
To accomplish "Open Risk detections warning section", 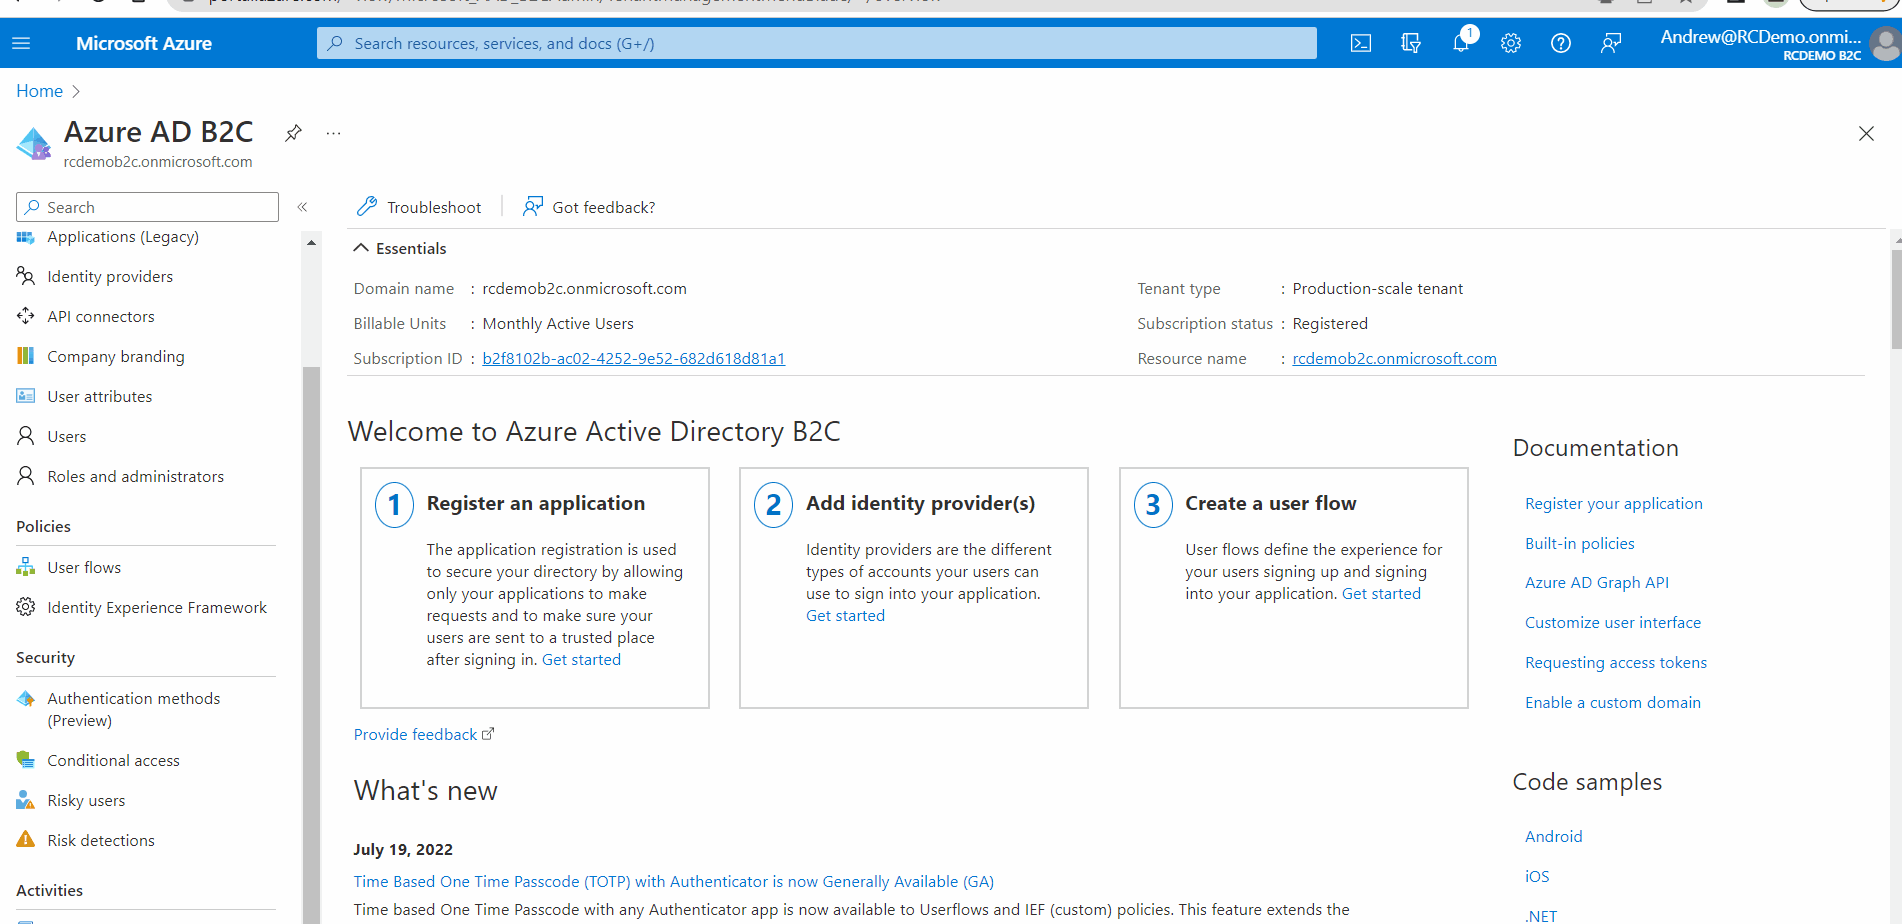I will click(100, 840).
